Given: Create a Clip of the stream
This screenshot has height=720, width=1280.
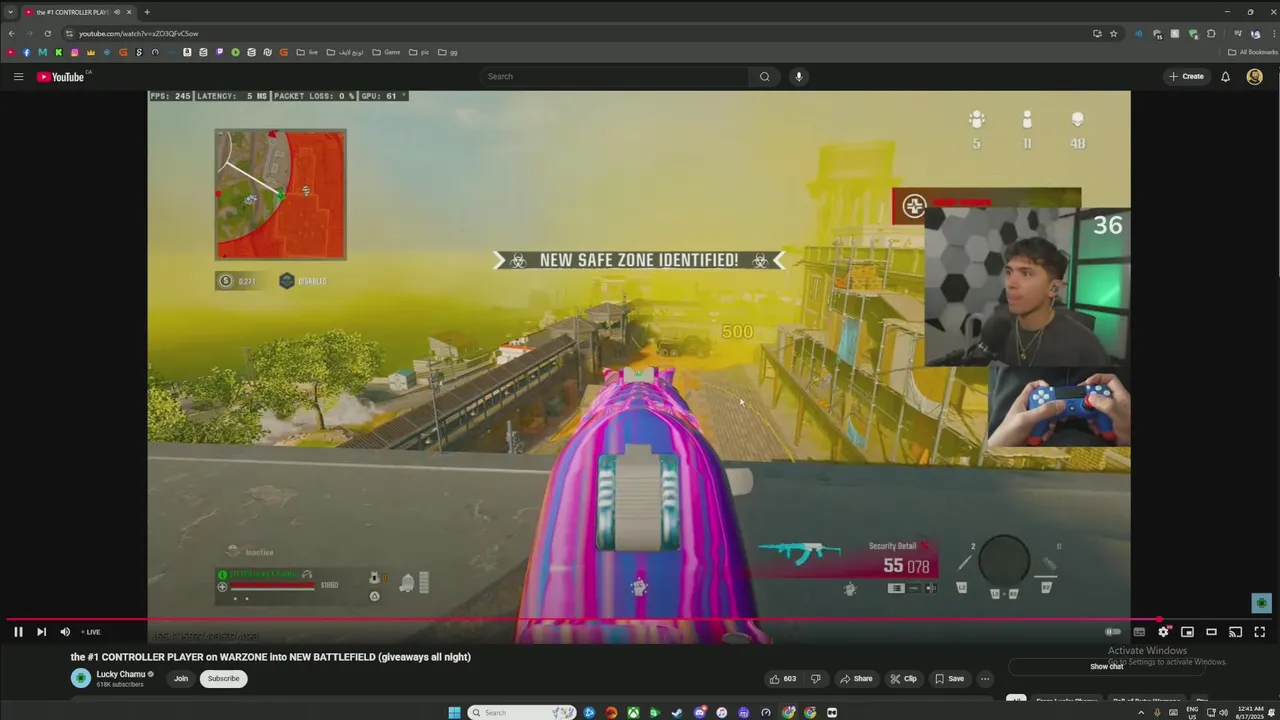Looking at the screenshot, I should click(x=903, y=678).
